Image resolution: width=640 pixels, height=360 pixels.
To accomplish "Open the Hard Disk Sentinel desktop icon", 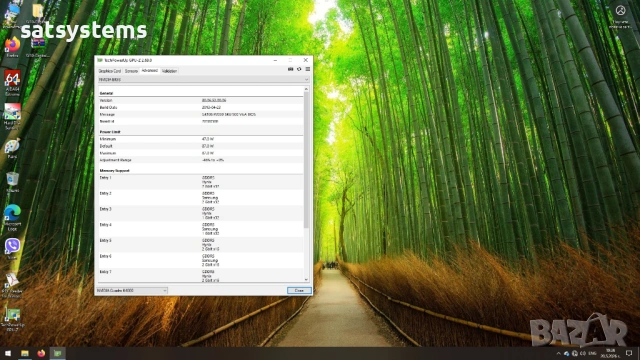I will click(12, 116).
